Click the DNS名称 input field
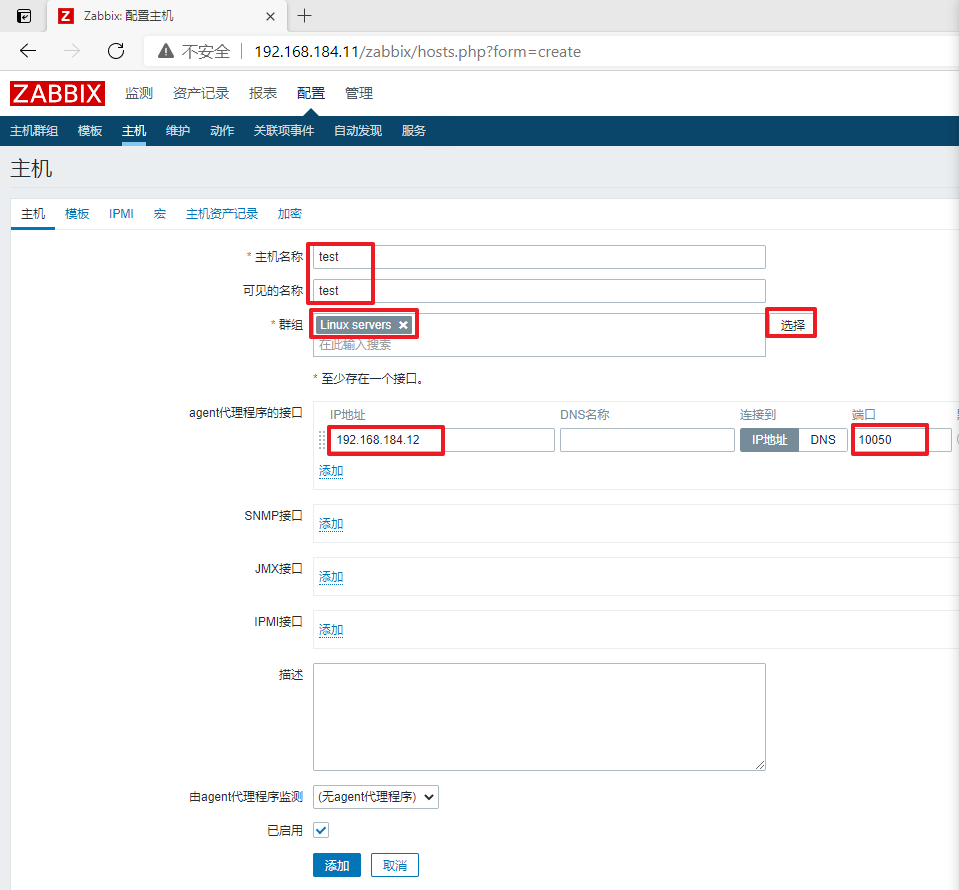 coord(647,440)
